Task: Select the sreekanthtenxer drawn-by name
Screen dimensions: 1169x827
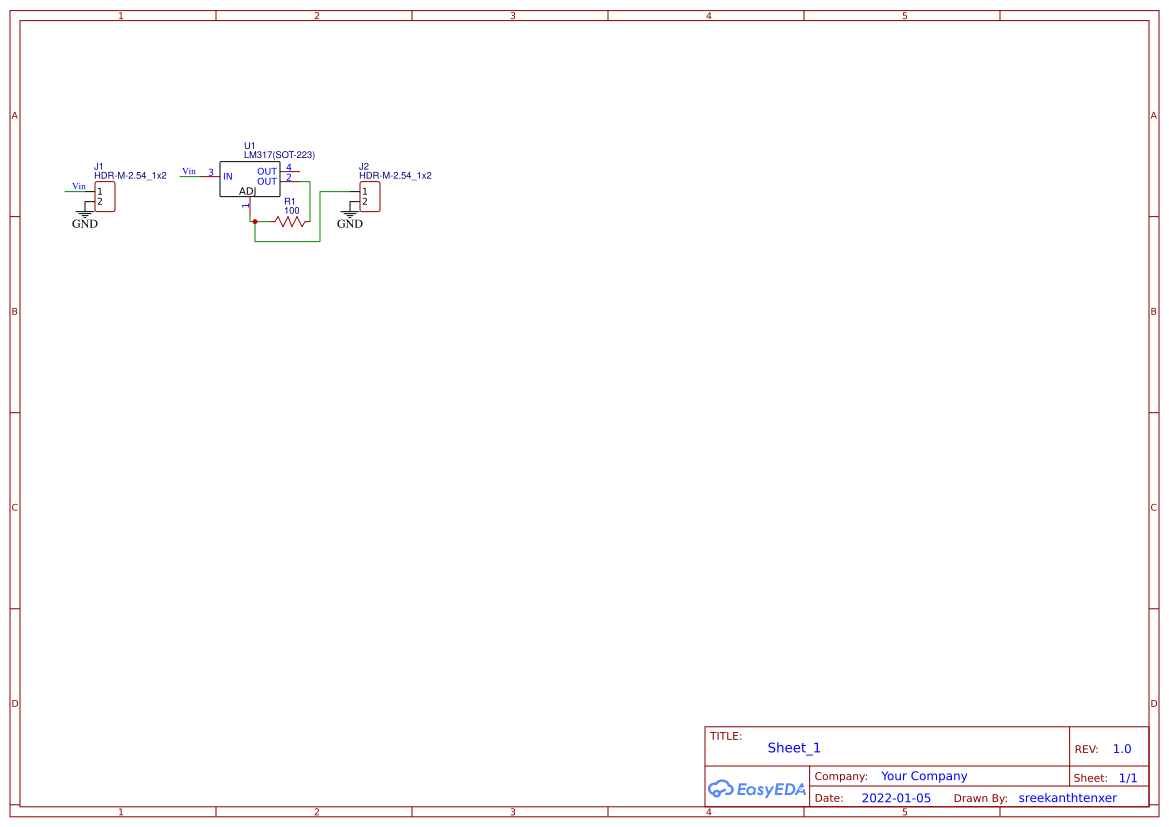Action: [x=1067, y=797]
